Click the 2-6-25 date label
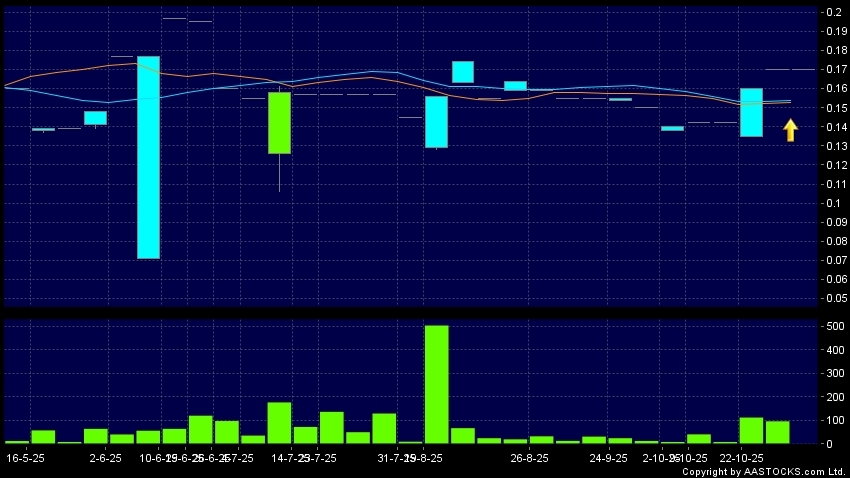Viewport: 850px width, 478px height. pos(105,458)
